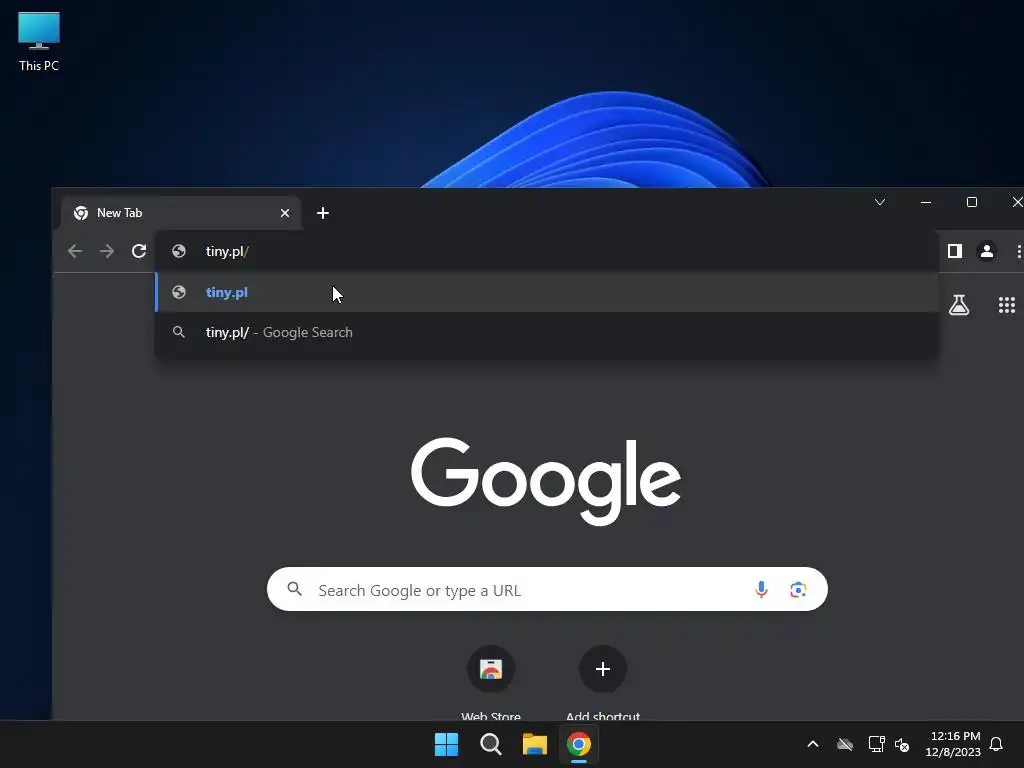Click the address bar containing tiny.pl/
Image resolution: width=1024 pixels, height=768 pixels.
pyautogui.click(x=547, y=251)
